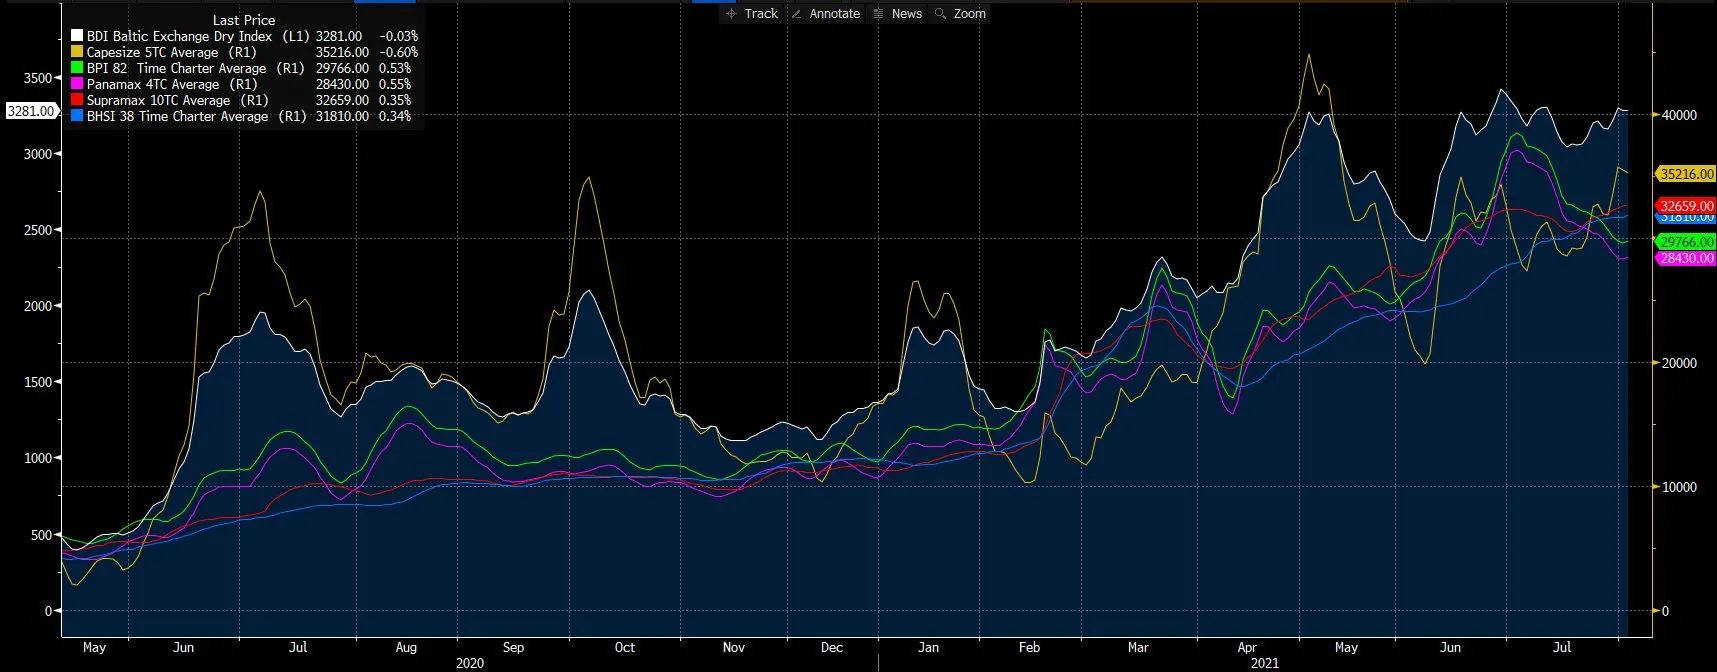1717x672 pixels.
Task: Click the 2020 year label on time axis
Action: point(470,663)
